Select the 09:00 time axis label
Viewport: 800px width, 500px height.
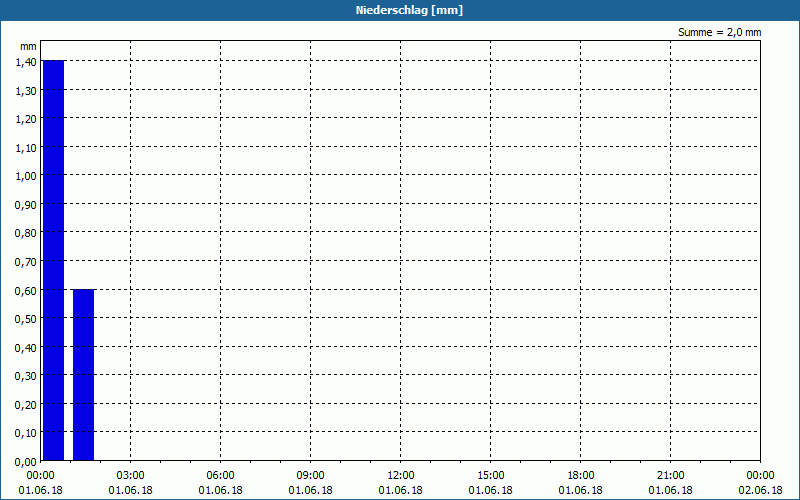310,476
